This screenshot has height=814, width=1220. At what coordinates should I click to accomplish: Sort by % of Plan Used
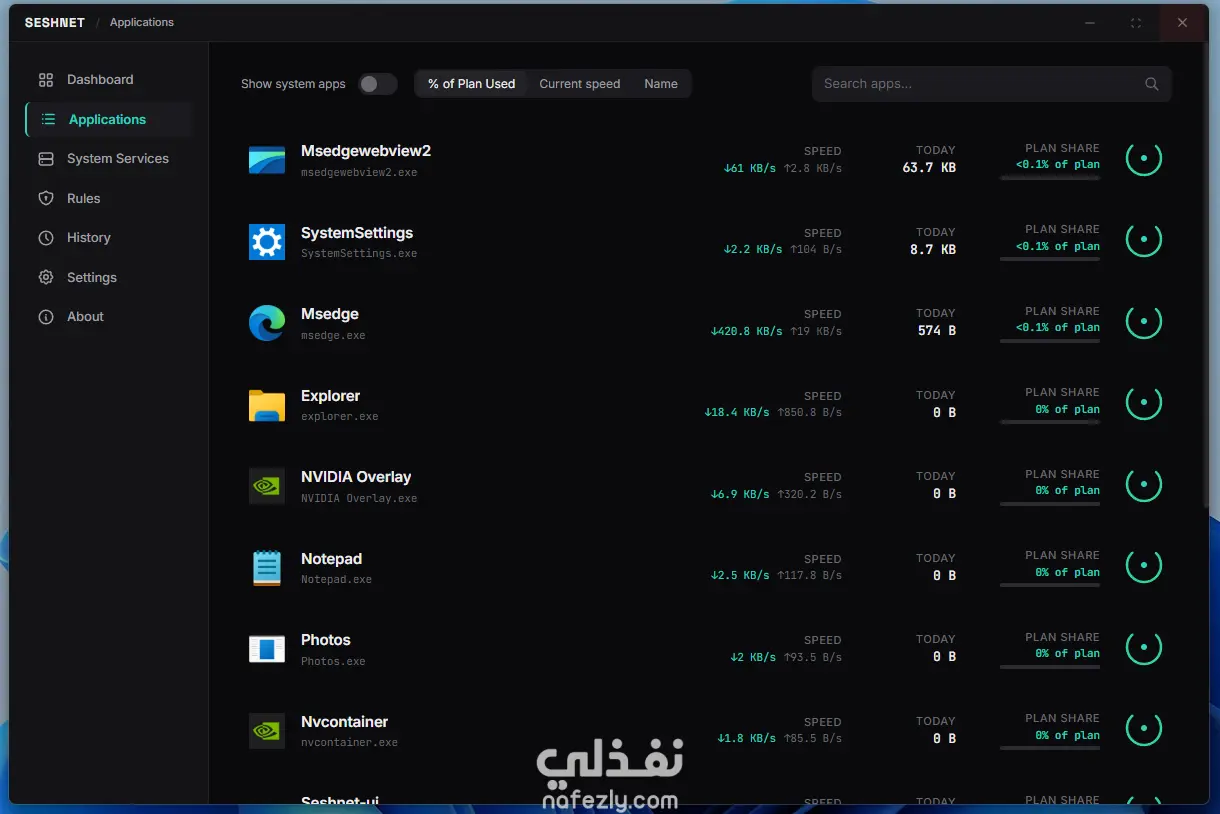click(472, 84)
